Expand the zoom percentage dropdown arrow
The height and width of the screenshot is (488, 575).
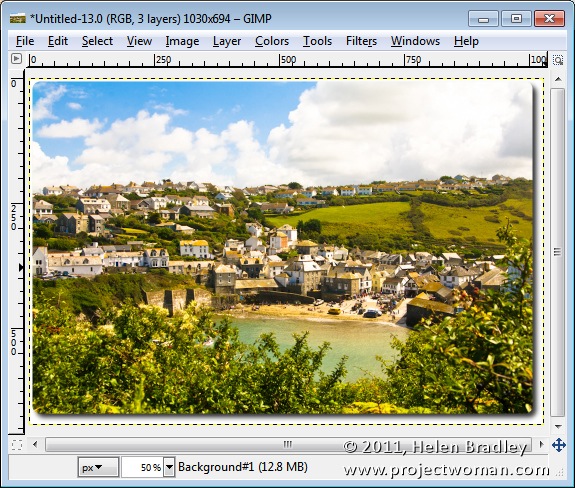coord(169,467)
